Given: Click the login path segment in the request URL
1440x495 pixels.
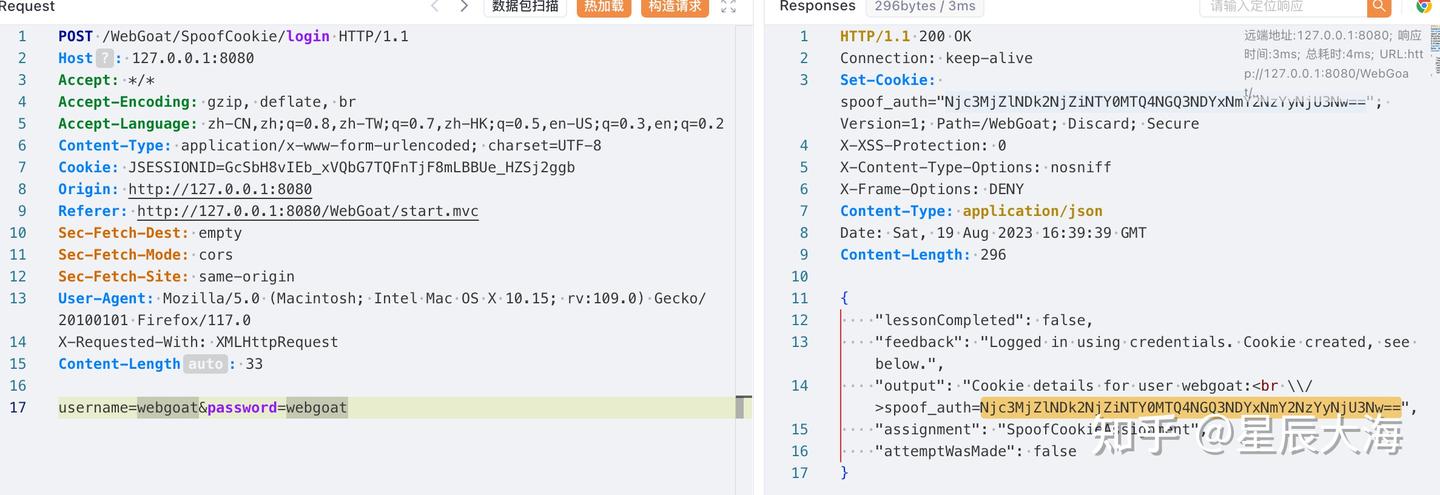Looking at the screenshot, I should [308, 36].
